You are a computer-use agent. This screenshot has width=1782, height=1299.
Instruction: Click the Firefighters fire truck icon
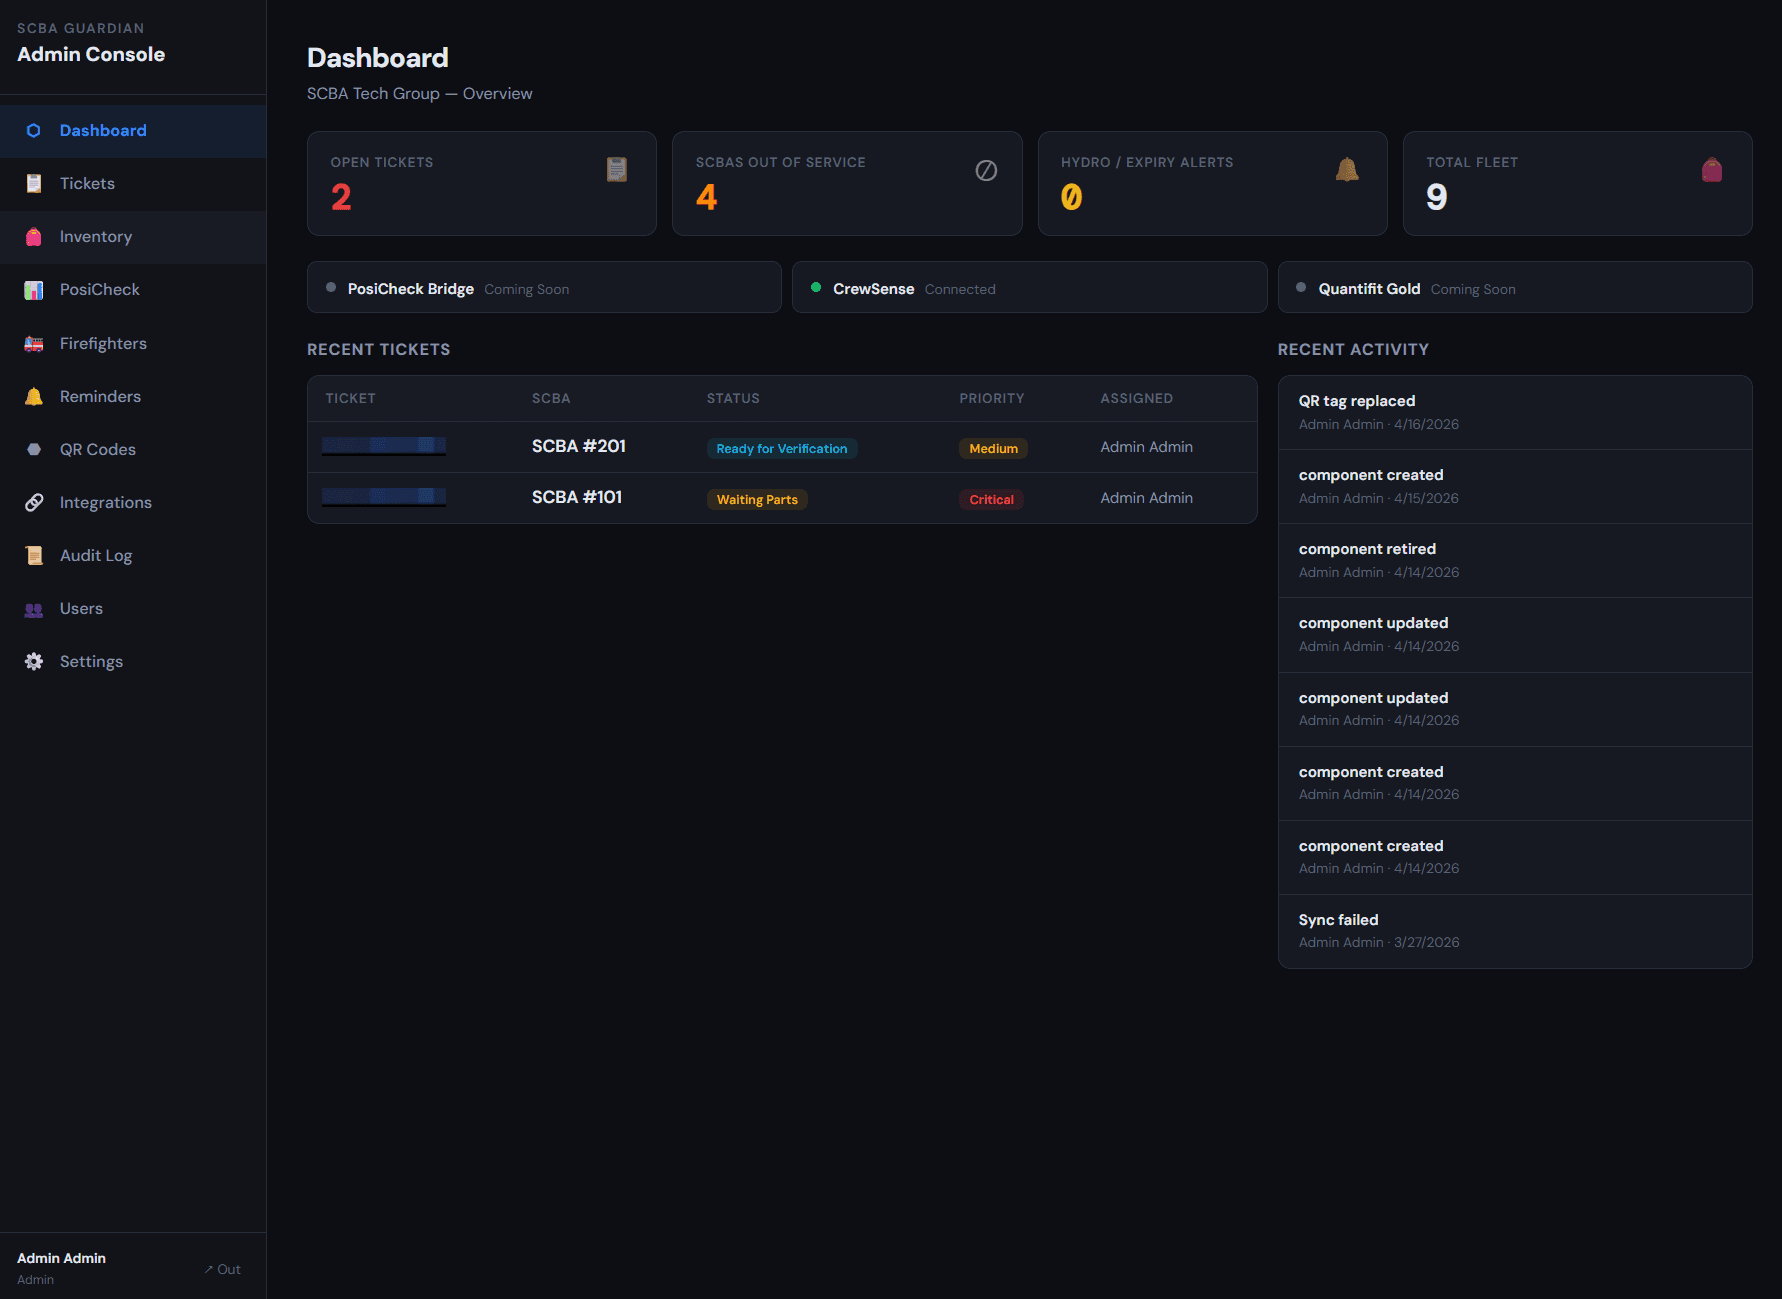pyautogui.click(x=34, y=344)
